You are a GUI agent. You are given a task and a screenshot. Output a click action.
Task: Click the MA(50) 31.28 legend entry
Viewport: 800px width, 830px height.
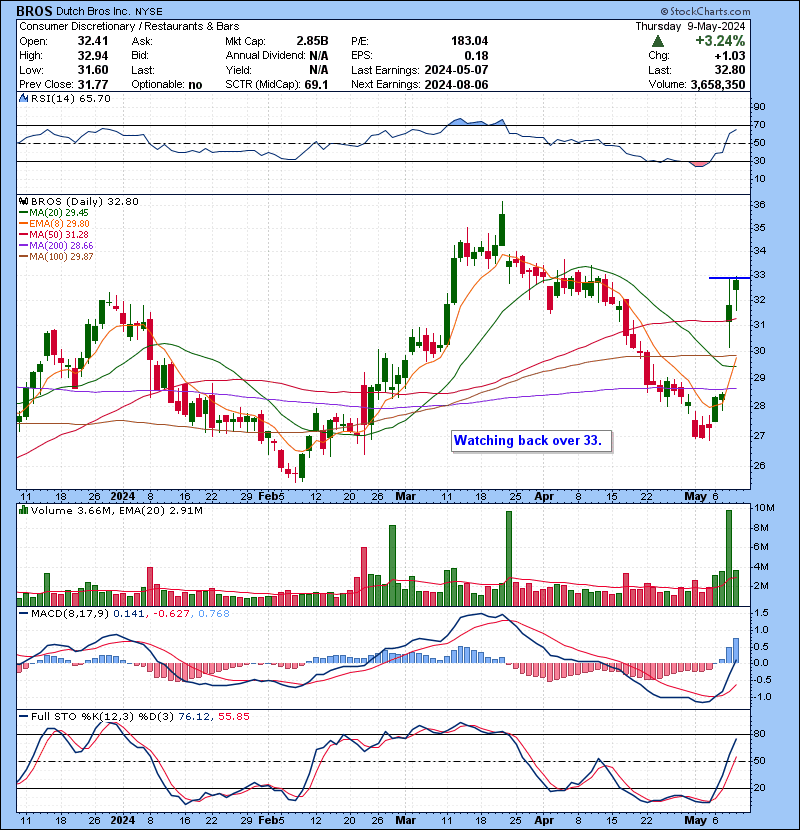pos(54,234)
